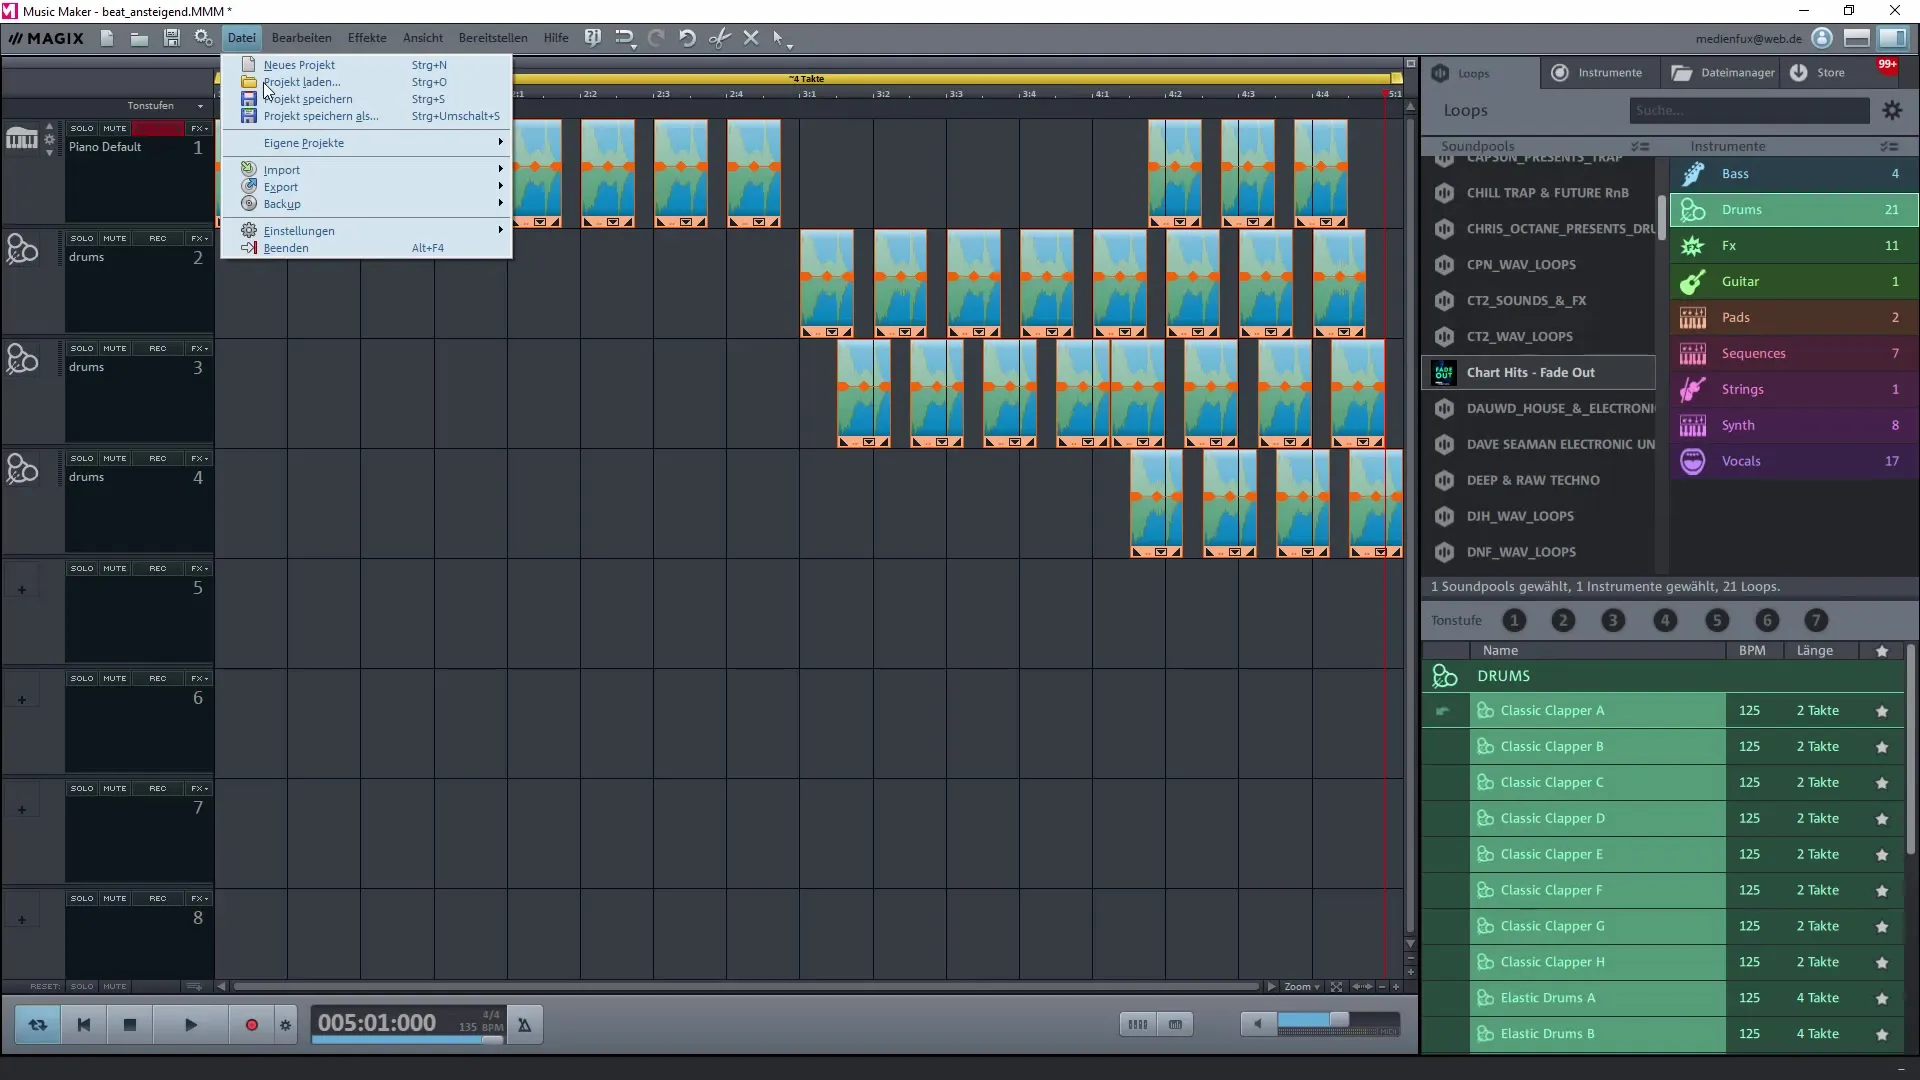
Task: Click the new project icon in toolbar
Action: tap(107, 38)
